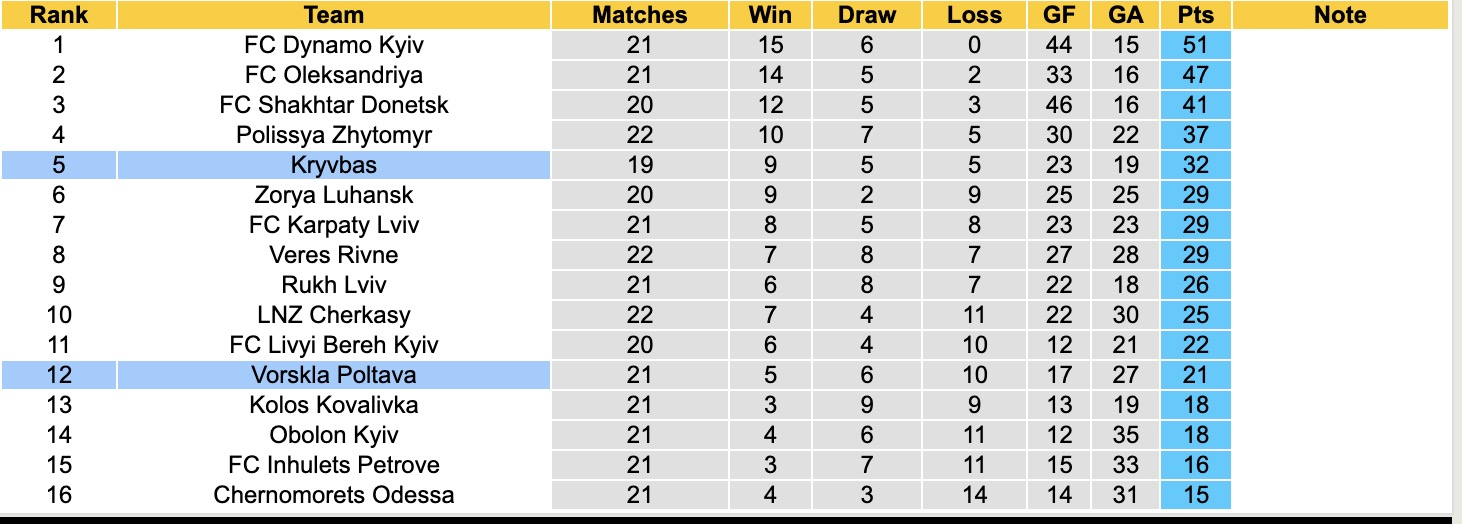
Task: Select the GA column header
Action: tap(1126, 15)
